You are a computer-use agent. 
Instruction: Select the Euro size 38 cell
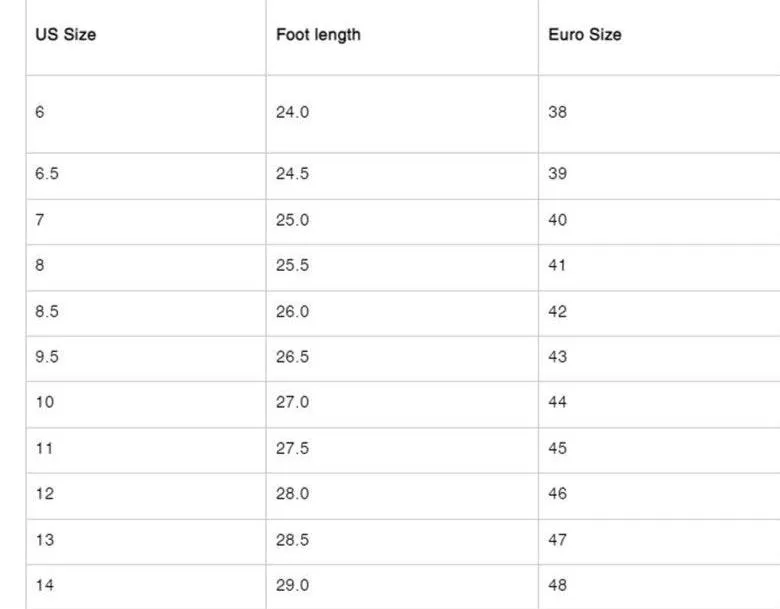(x=659, y=114)
